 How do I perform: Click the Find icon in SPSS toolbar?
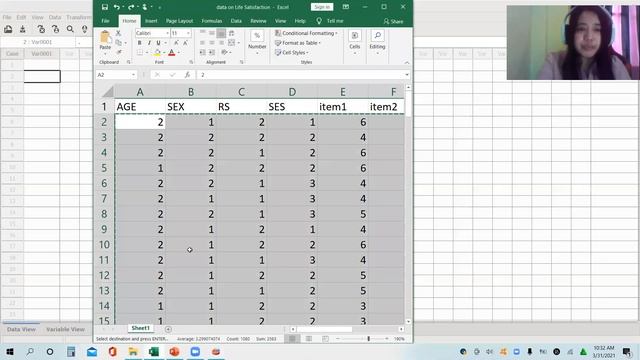(x=70, y=29)
